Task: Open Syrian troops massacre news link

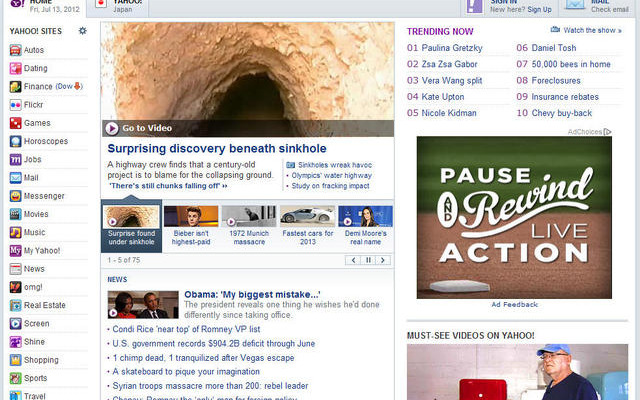Action: [x=210, y=386]
